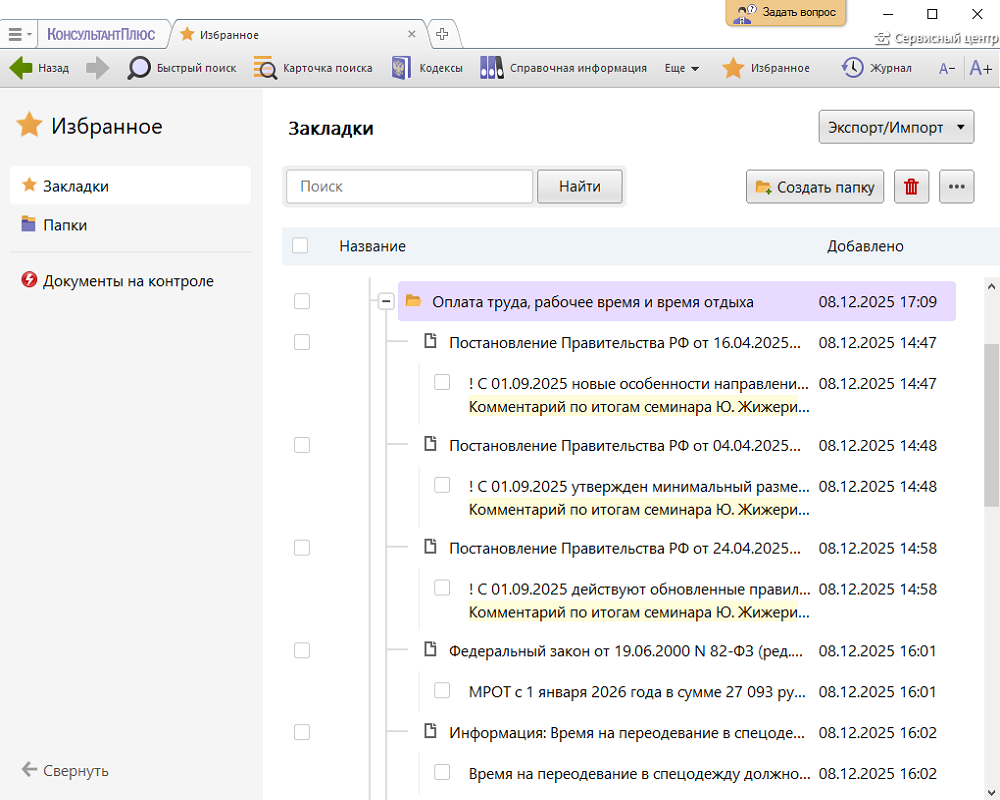Open Reference Information binders icon
Screen dimensions: 1000x800
491,68
